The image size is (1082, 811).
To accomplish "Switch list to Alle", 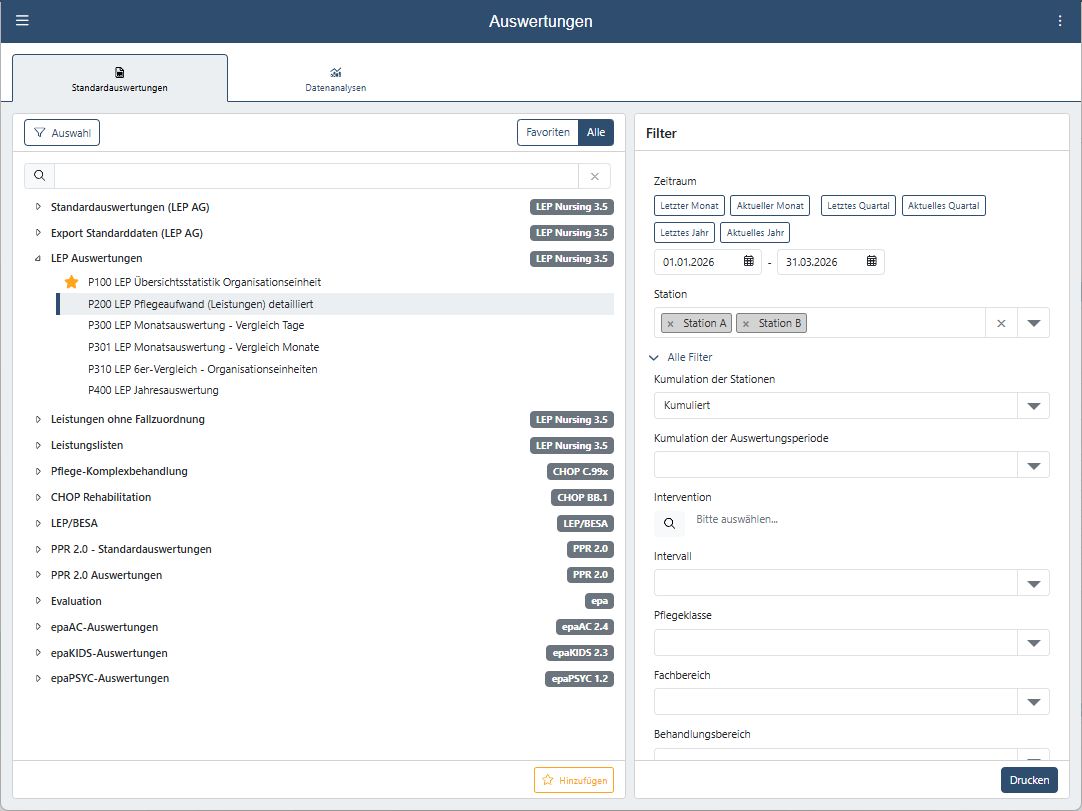I will tap(596, 133).
